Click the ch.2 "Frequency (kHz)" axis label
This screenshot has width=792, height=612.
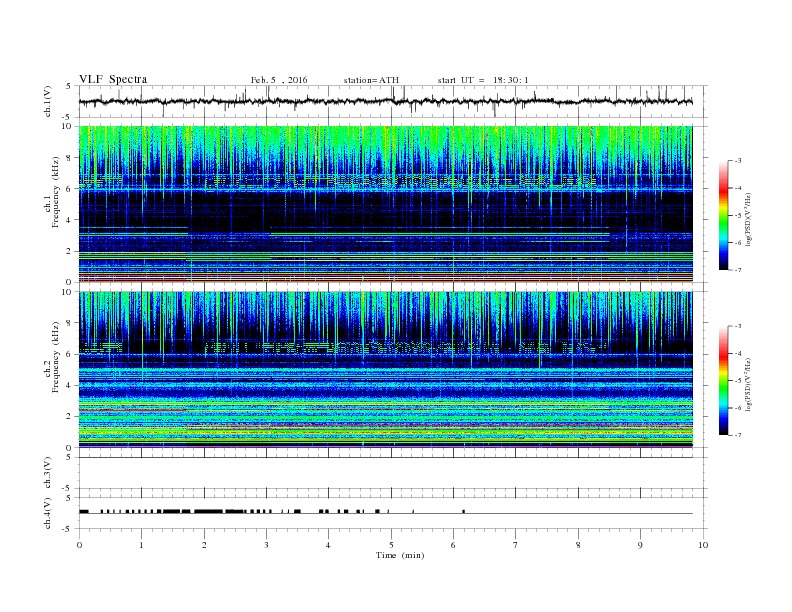[56, 357]
